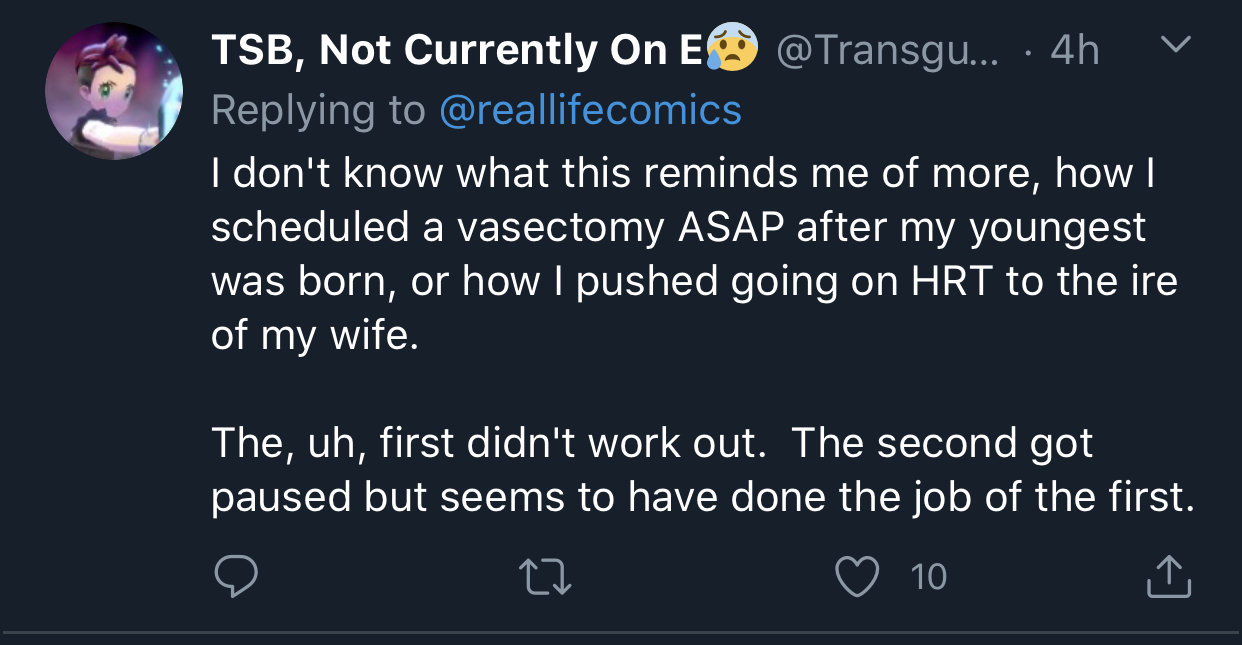Open TSB's profile picture avatar
Screen dimensions: 1242x645
[113, 91]
